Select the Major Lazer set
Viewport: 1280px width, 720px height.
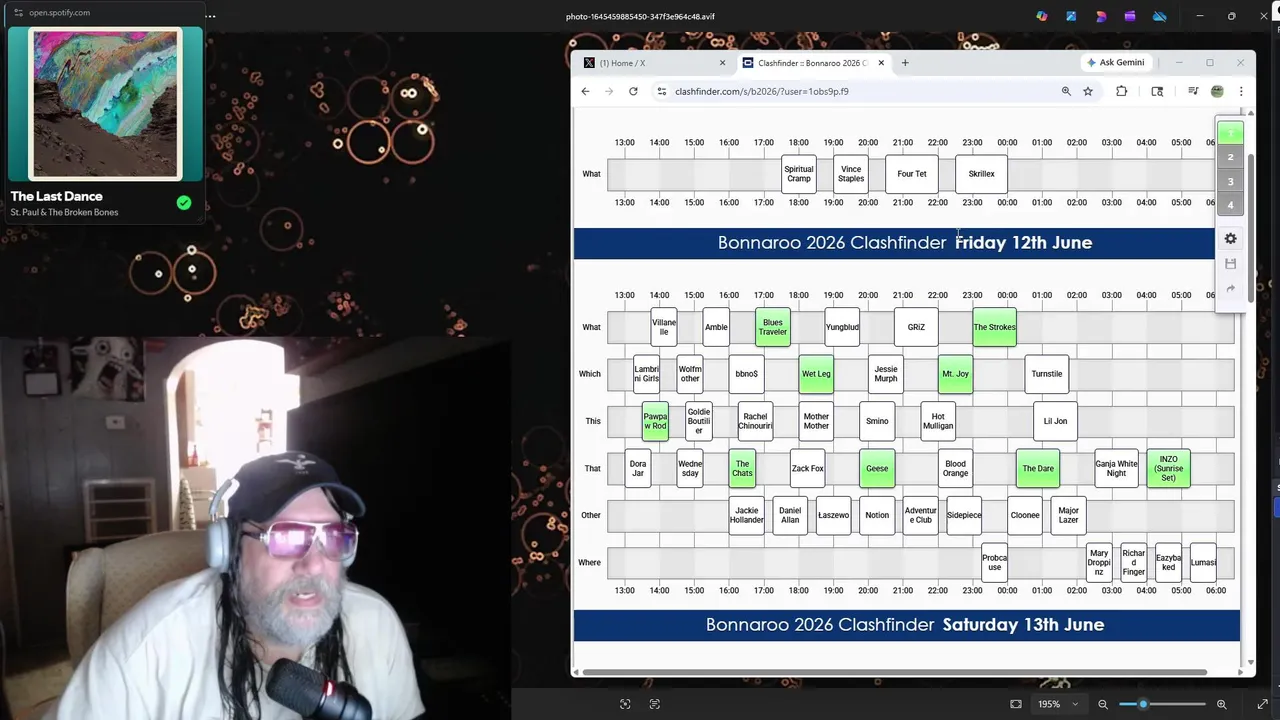(x=1069, y=515)
